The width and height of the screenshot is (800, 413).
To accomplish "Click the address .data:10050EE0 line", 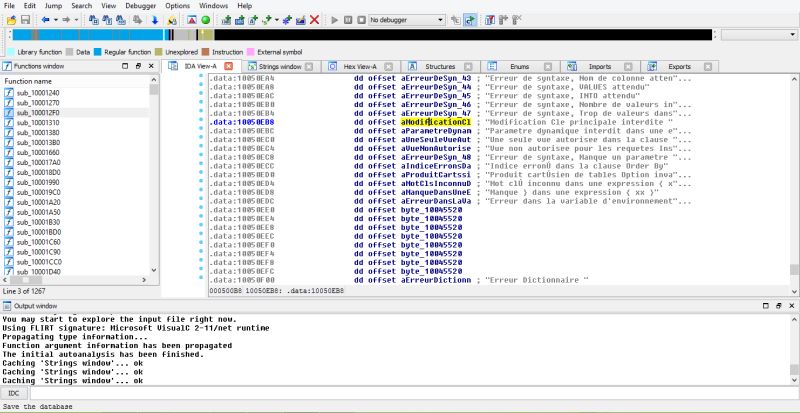I will pos(242,210).
